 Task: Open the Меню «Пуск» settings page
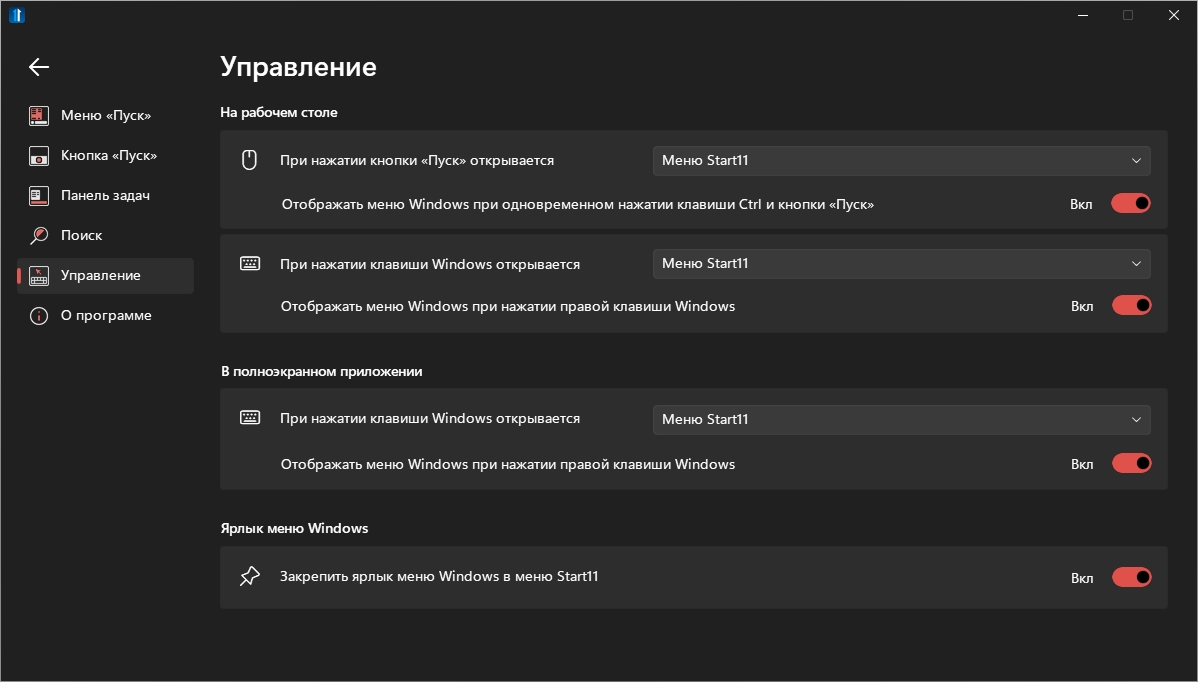(106, 116)
